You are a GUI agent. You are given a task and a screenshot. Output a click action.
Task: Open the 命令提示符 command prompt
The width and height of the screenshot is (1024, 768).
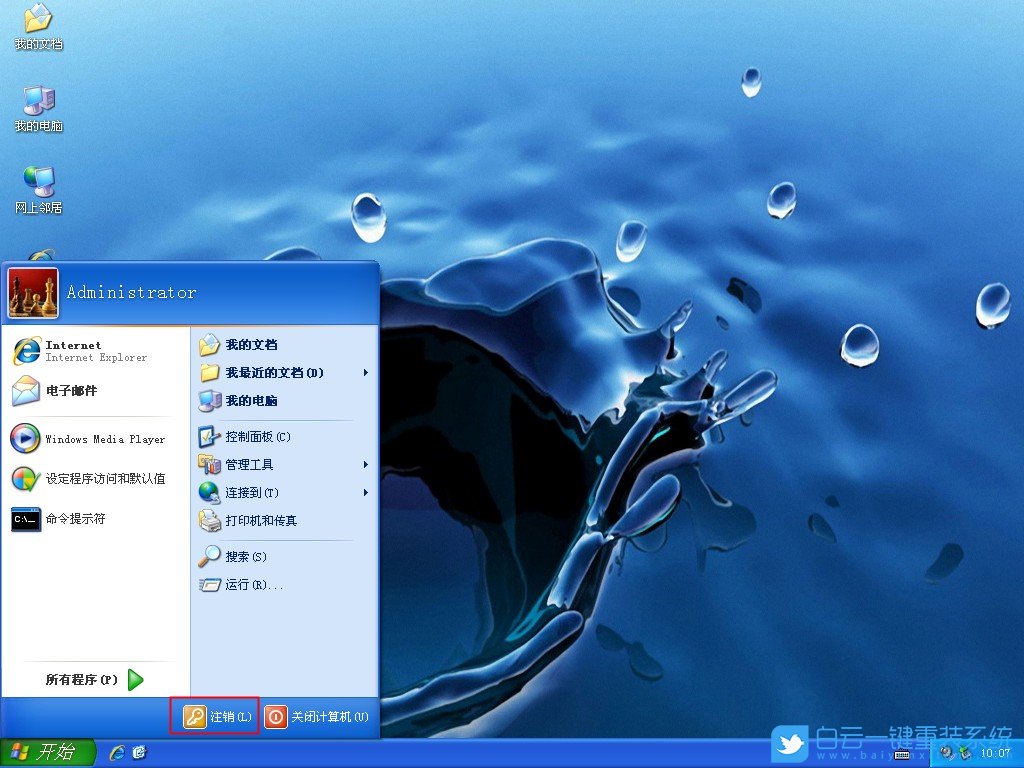(76, 519)
